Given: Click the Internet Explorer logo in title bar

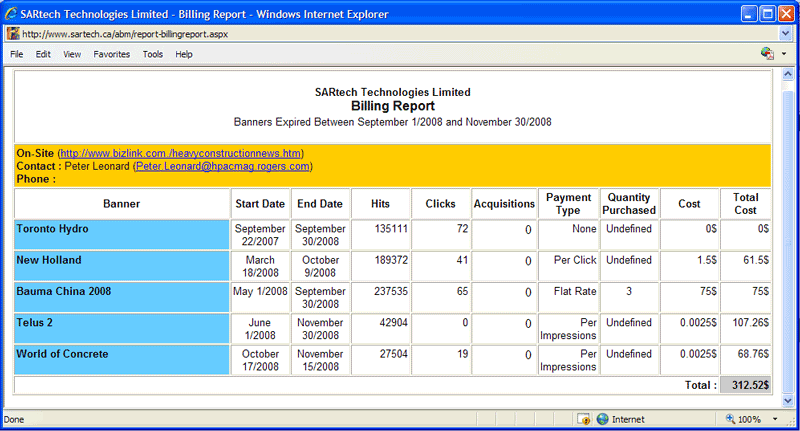Looking at the screenshot, I should [x=11, y=14].
